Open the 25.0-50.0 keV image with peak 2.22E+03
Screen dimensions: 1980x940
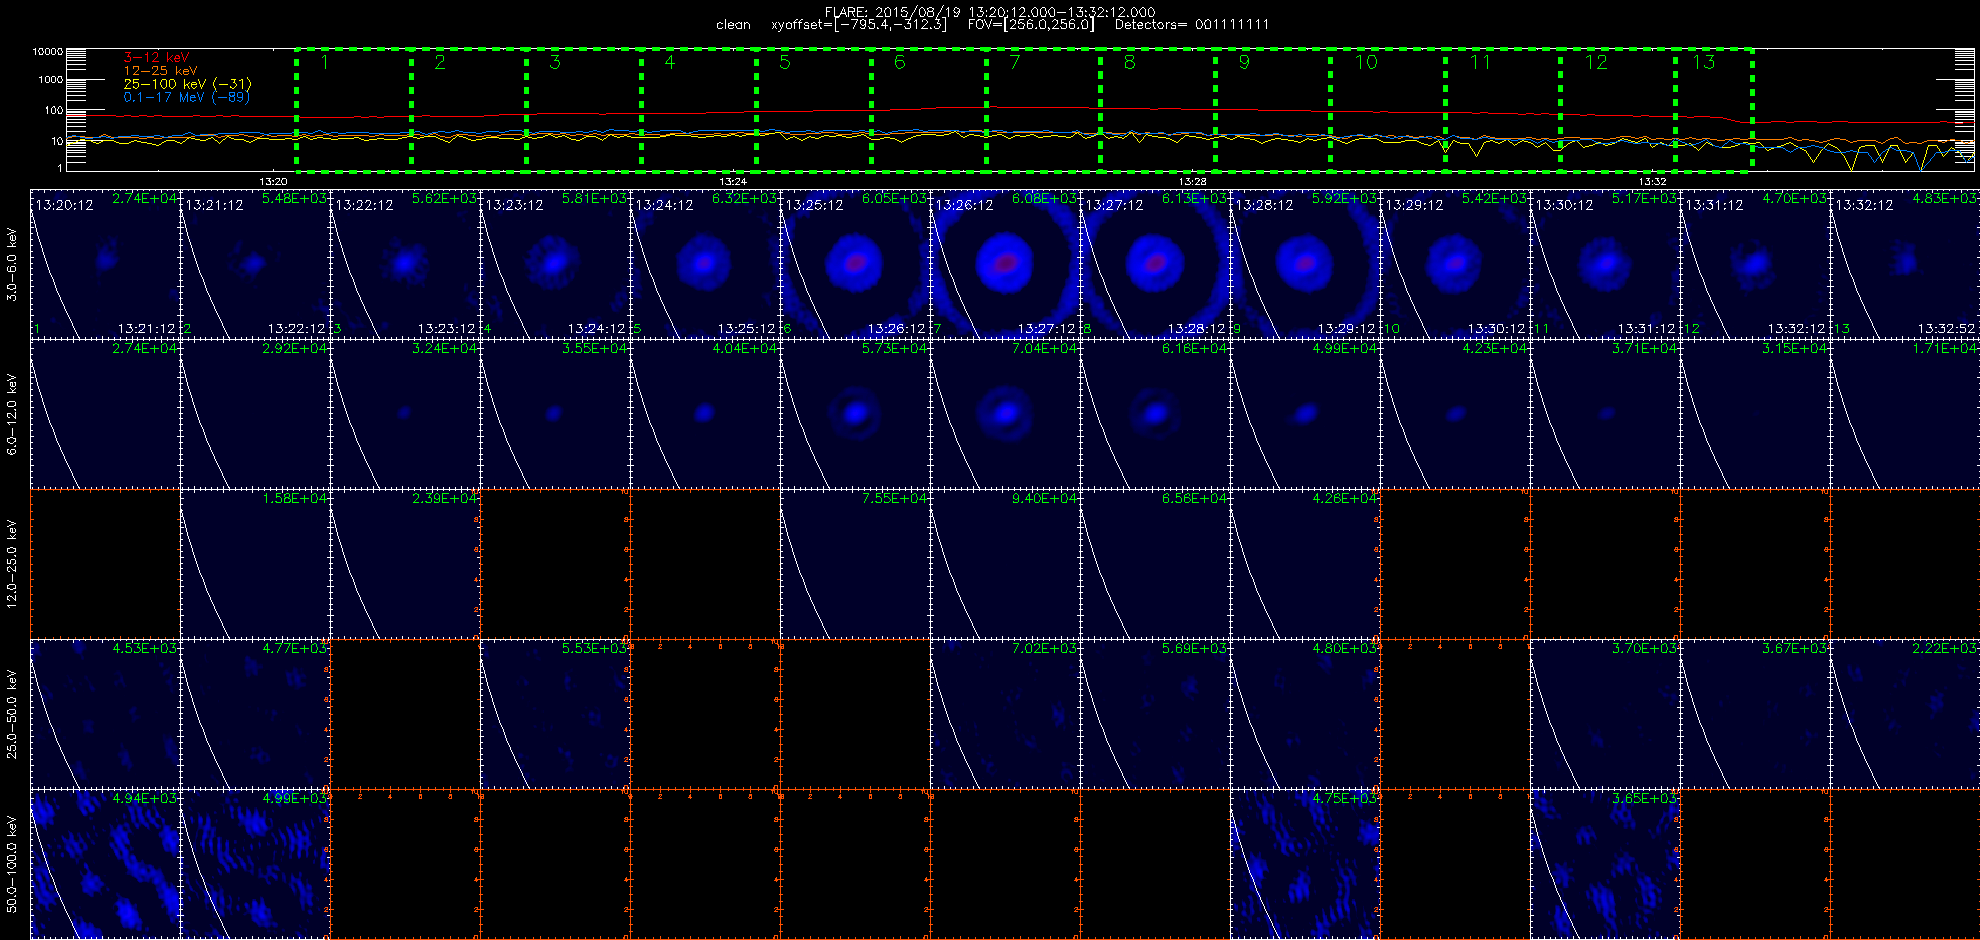point(1905,714)
